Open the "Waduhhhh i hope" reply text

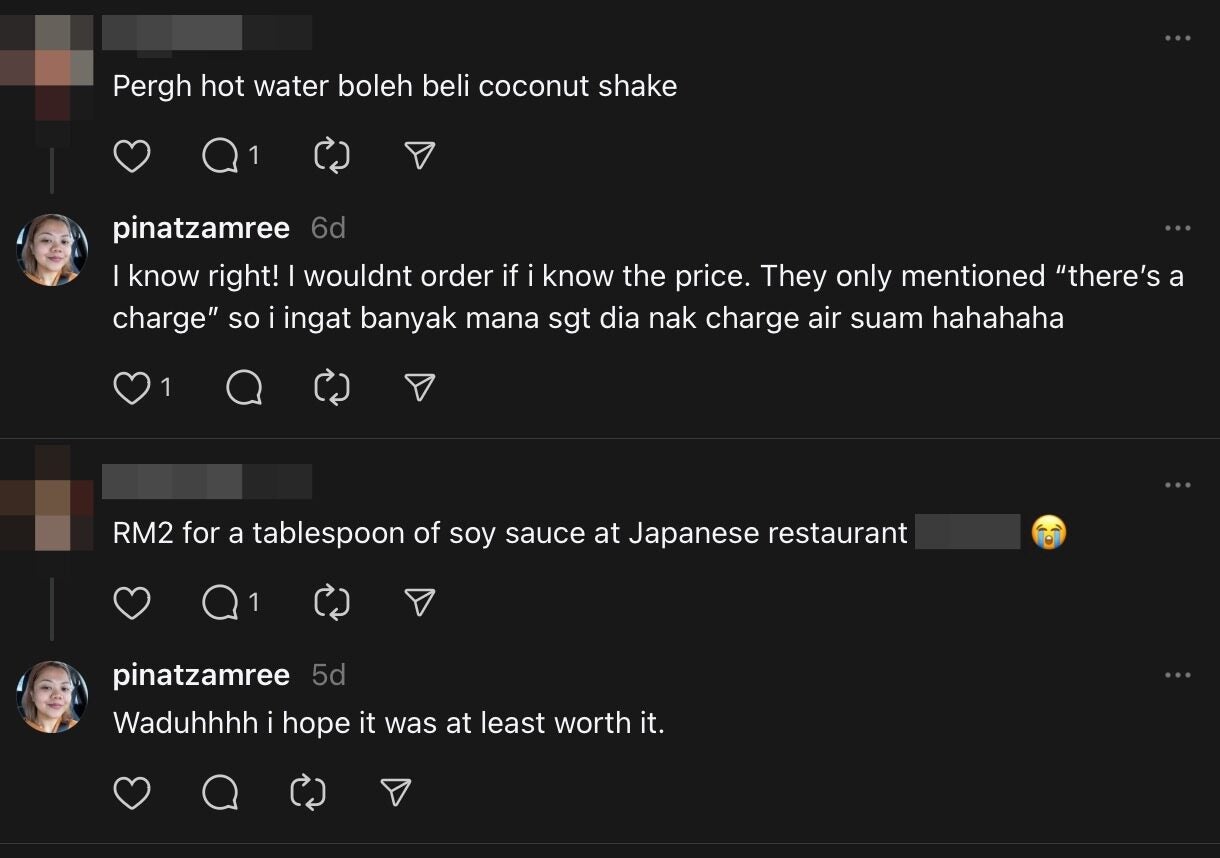coord(388,723)
